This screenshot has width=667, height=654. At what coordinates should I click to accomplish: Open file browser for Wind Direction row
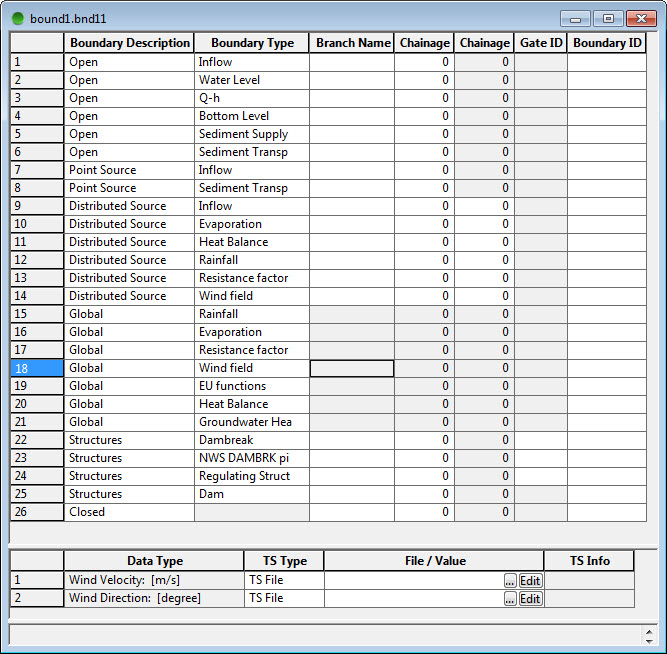[x=510, y=598]
